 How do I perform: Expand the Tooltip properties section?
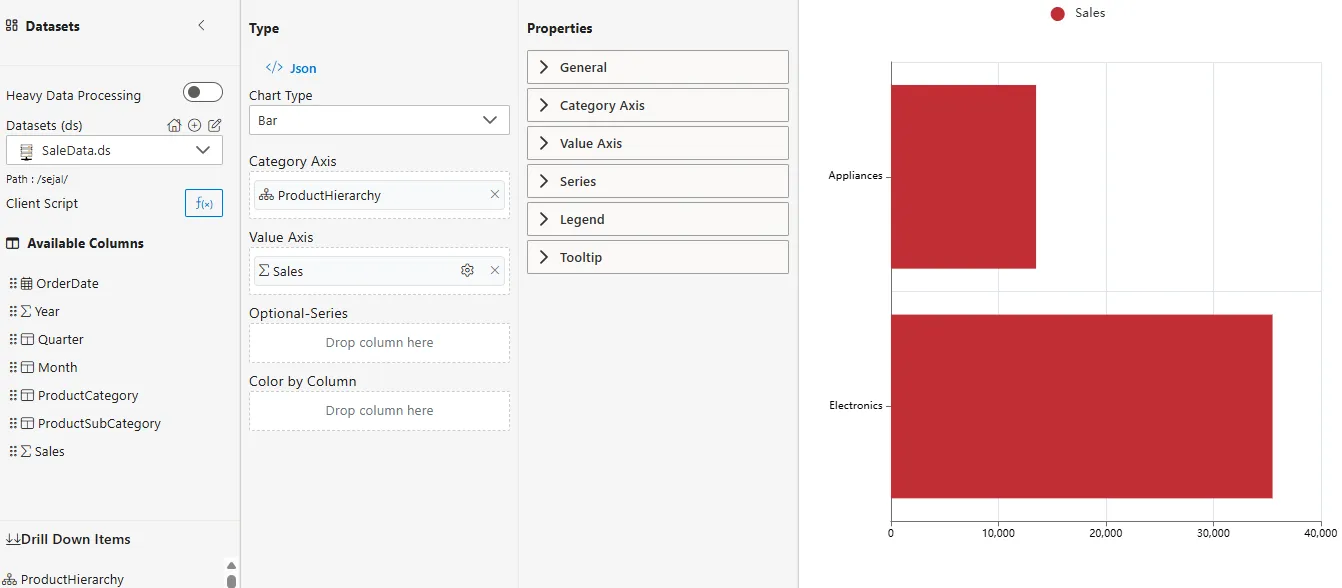click(x=658, y=257)
